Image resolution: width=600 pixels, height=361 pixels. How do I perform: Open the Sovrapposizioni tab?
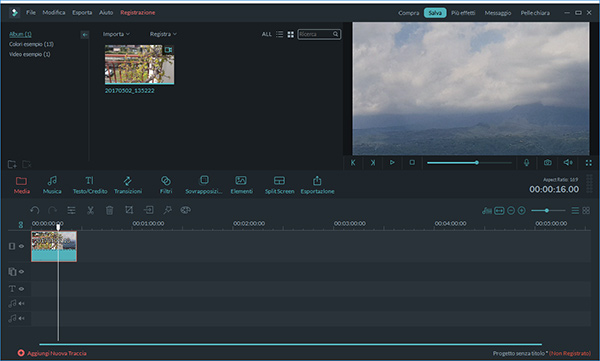204,185
